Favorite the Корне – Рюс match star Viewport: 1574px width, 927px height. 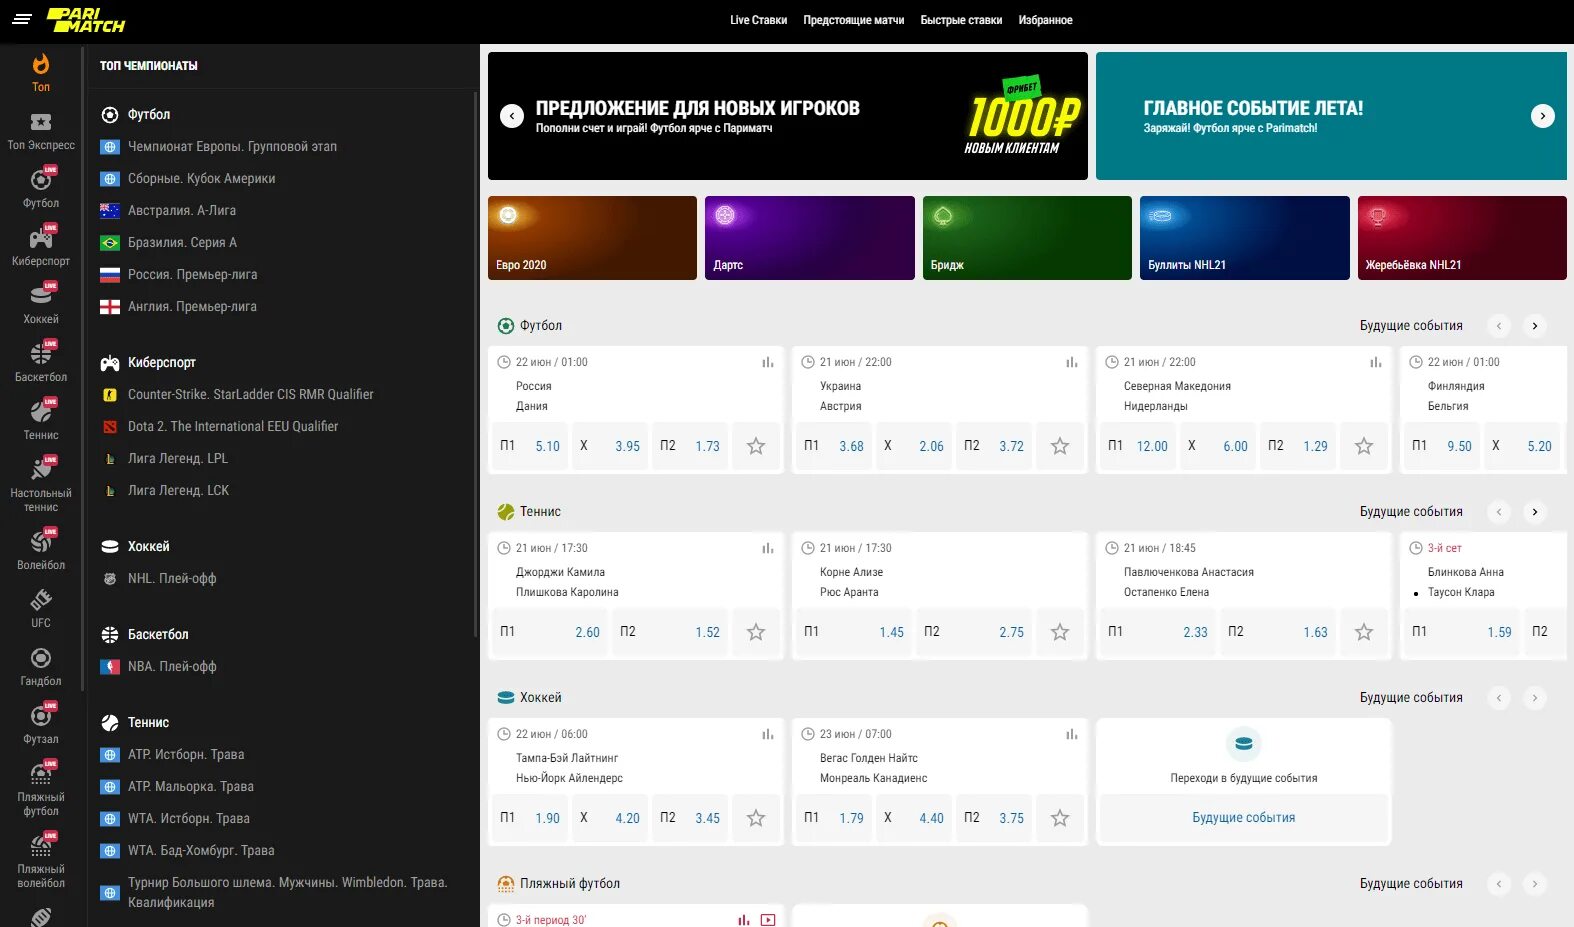coord(1060,632)
